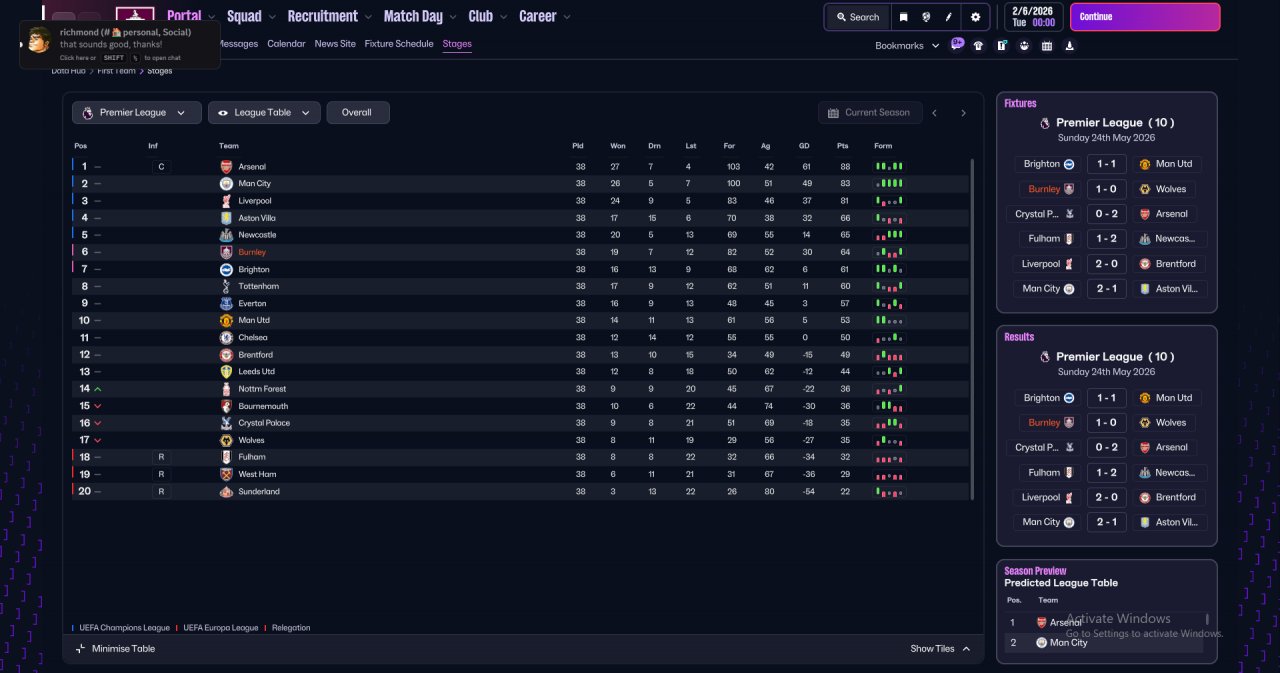Screen dimensions: 1280x673
Task: Click the C champions marker on Arsenal's row
Action: coord(161,167)
